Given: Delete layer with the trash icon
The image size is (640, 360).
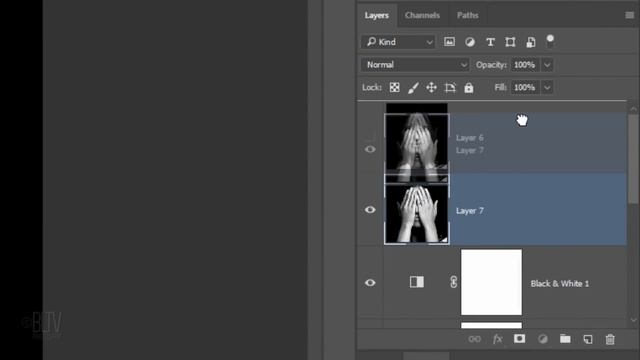Looking at the screenshot, I should 610,339.
